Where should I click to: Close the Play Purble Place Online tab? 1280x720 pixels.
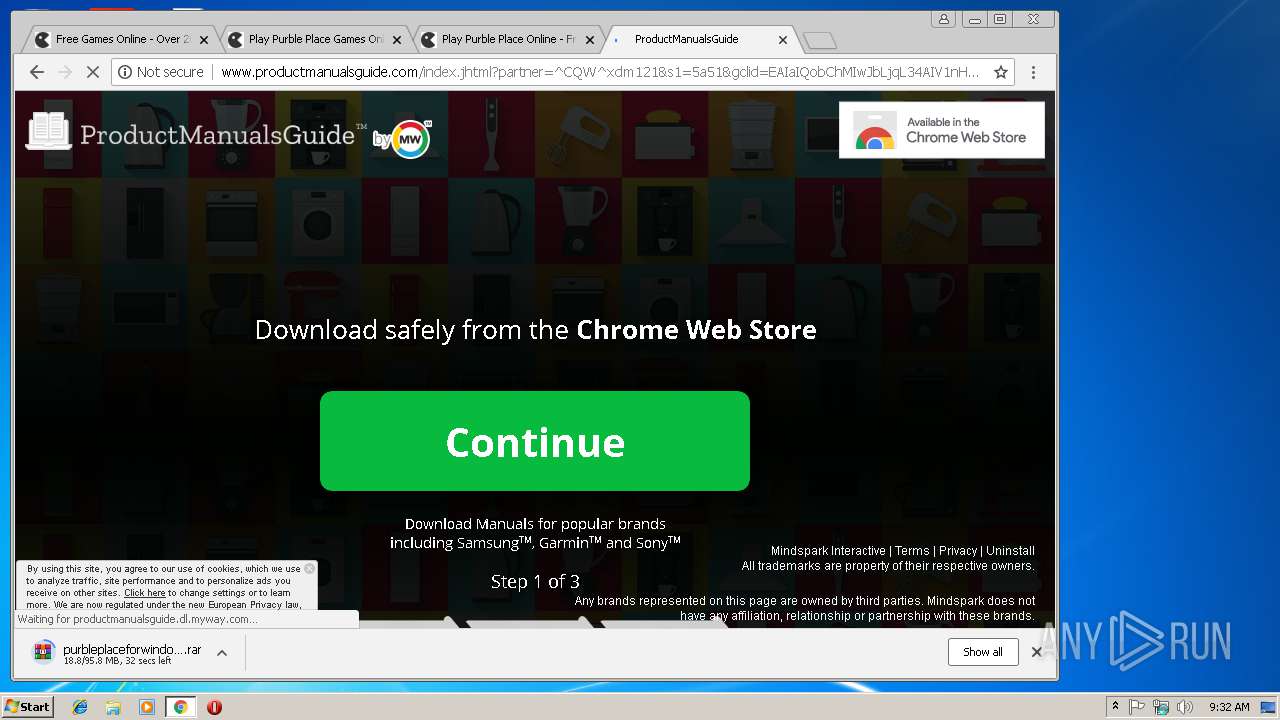click(590, 40)
